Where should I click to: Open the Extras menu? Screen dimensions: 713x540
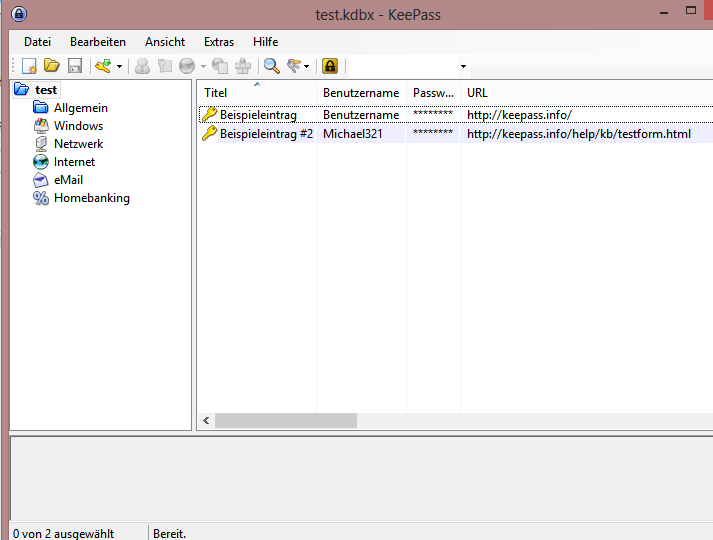(218, 42)
